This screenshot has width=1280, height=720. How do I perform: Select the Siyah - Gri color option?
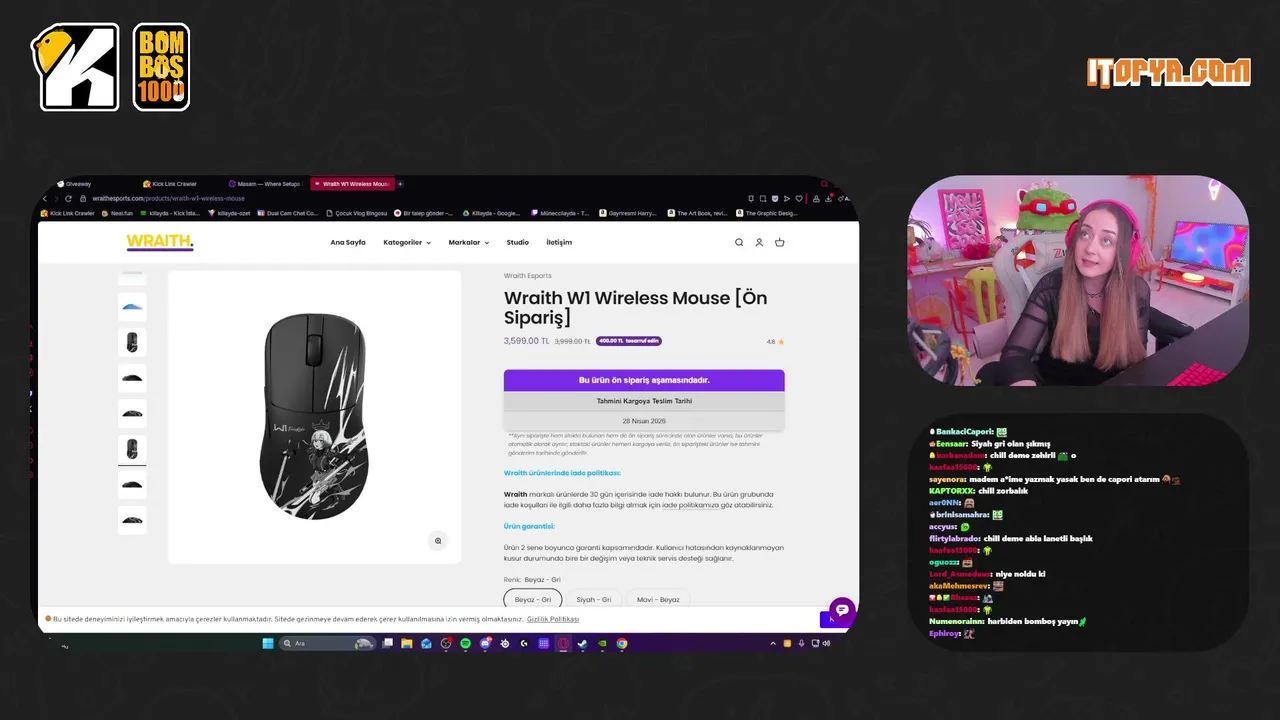(x=594, y=599)
